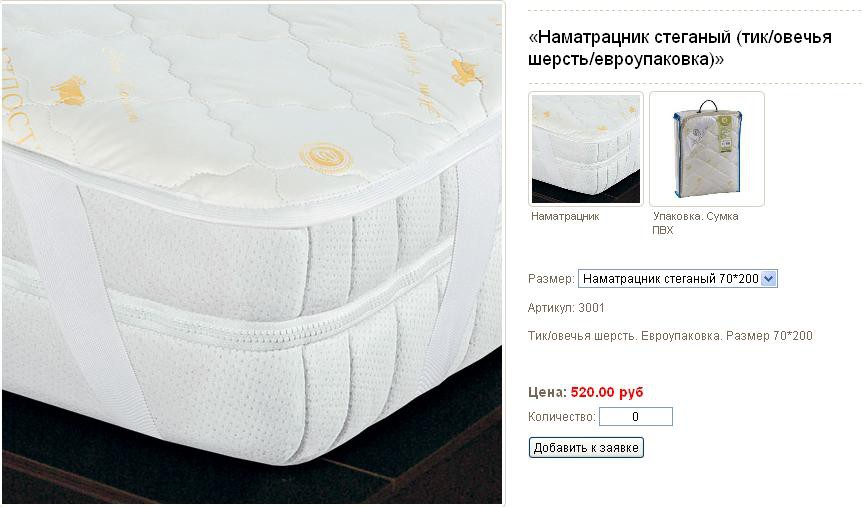Focus the Количество input field

636,417
